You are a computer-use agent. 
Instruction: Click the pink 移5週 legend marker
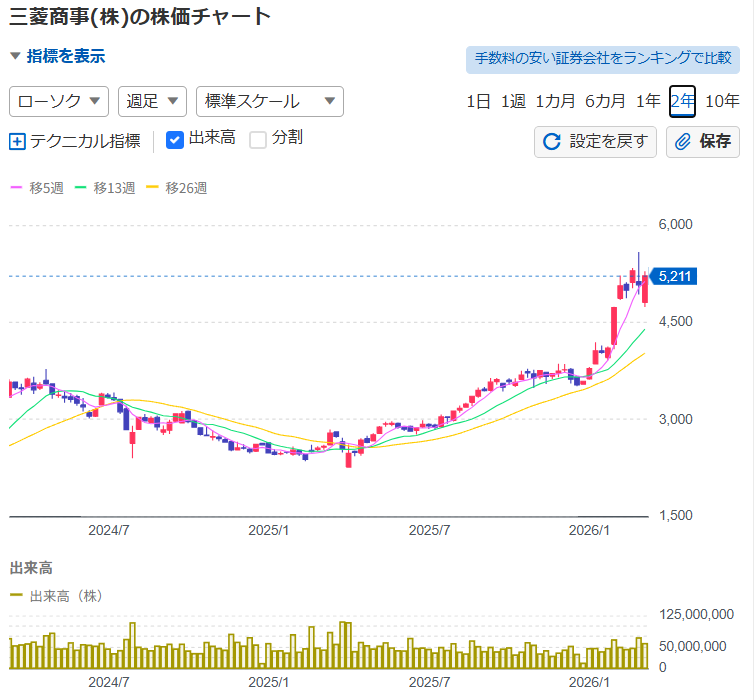point(16,188)
